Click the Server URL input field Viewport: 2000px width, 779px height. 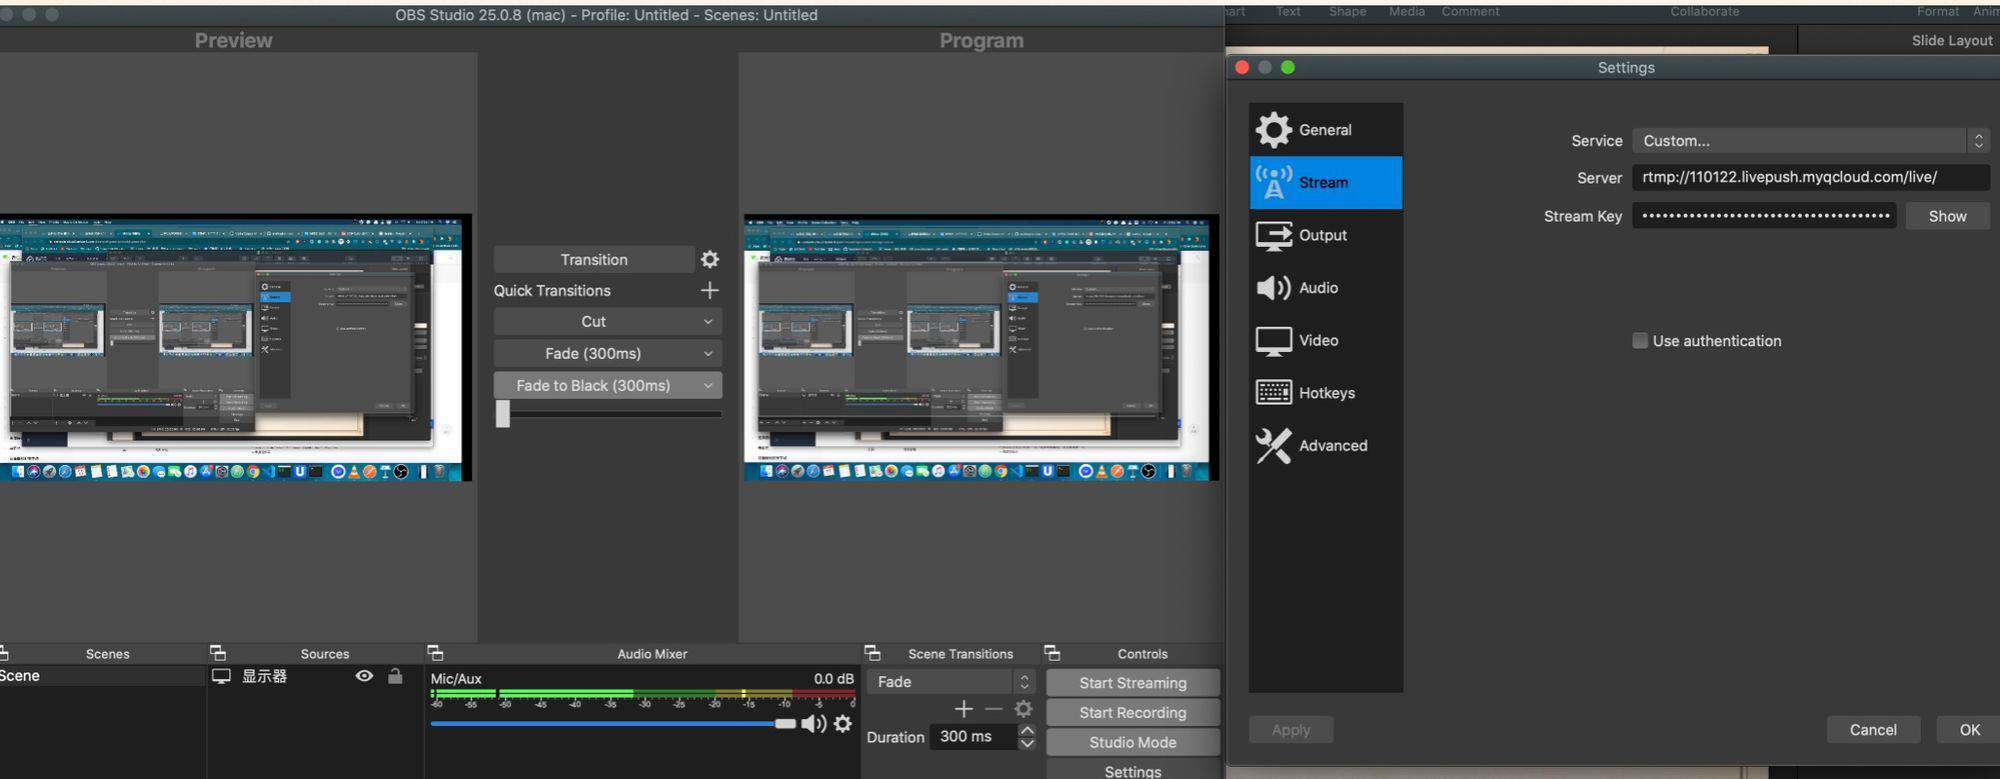click(1811, 177)
